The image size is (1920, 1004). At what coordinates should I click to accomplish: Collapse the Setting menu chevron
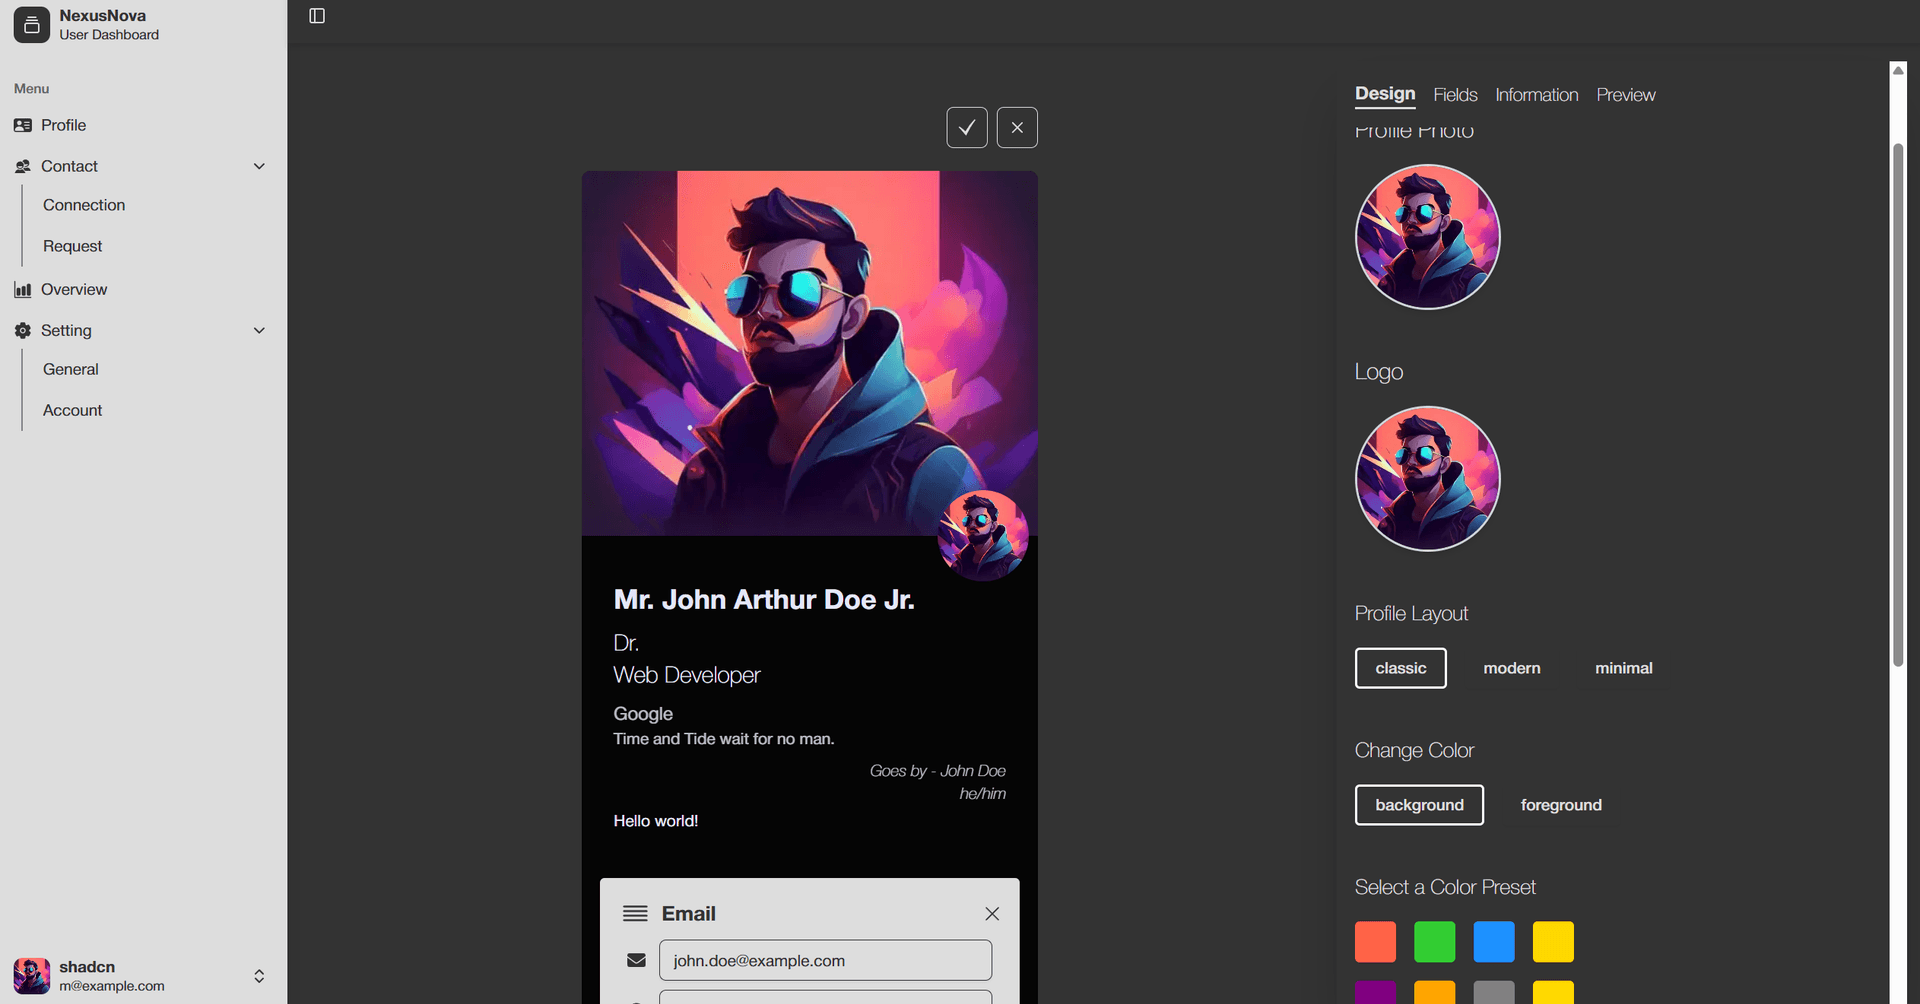pyautogui.click(x=259, y=331)
